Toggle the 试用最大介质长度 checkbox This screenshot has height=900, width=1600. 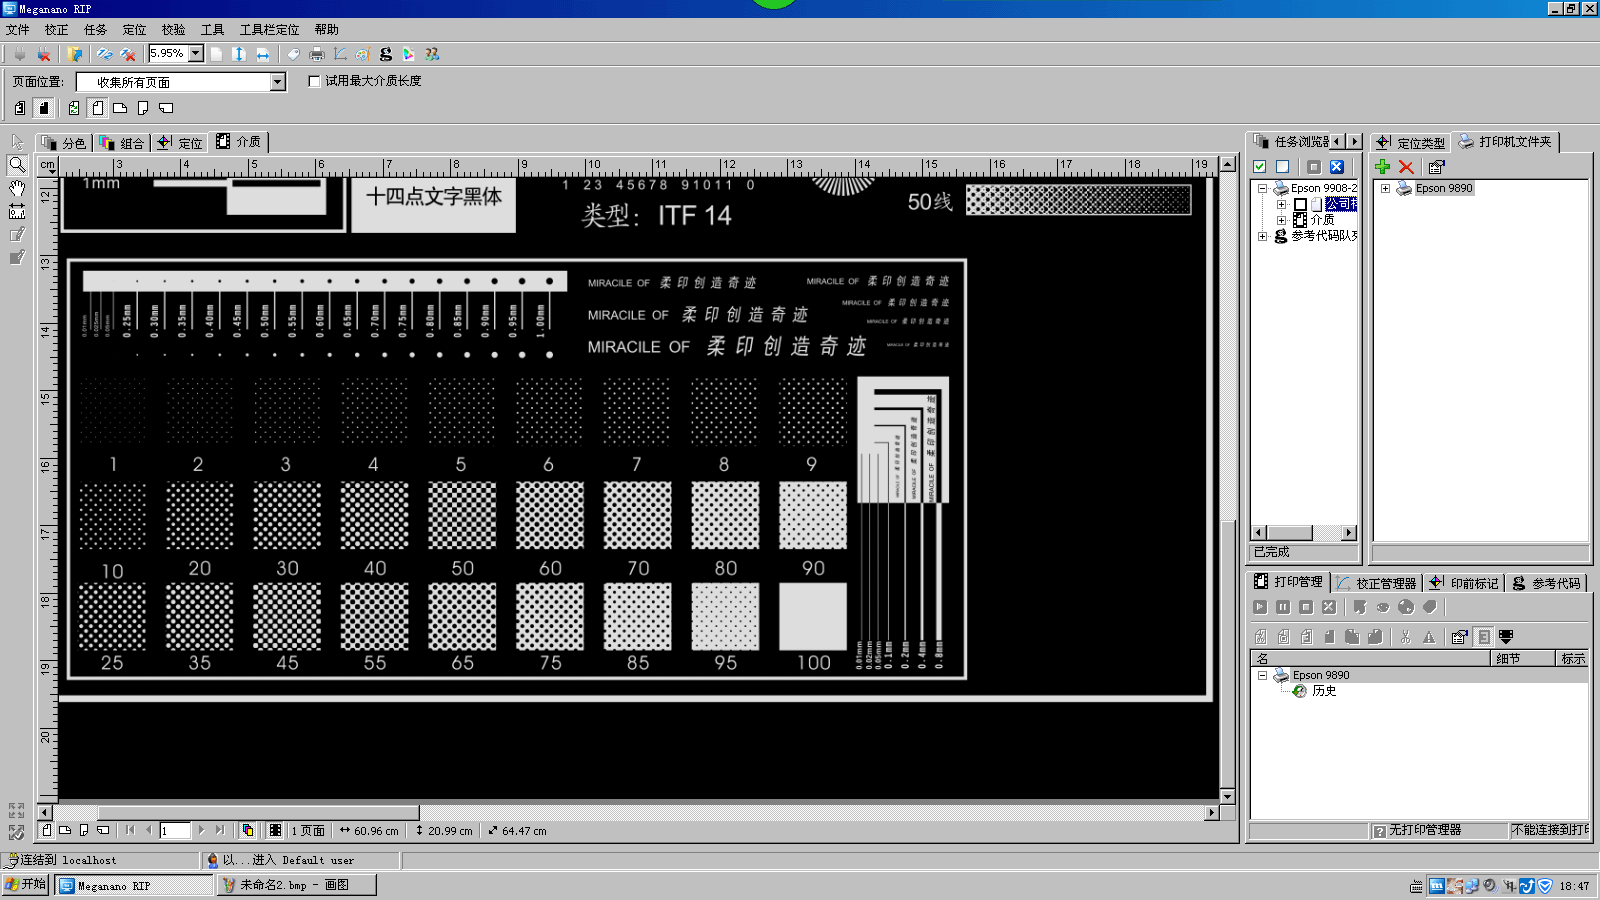(314, 81)
